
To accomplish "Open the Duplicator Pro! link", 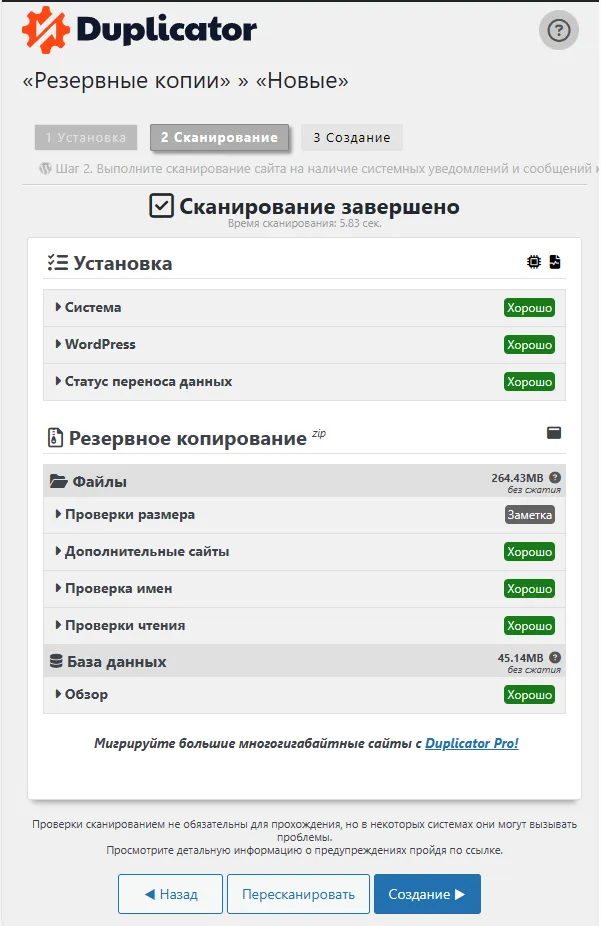I will coord(472,743).
